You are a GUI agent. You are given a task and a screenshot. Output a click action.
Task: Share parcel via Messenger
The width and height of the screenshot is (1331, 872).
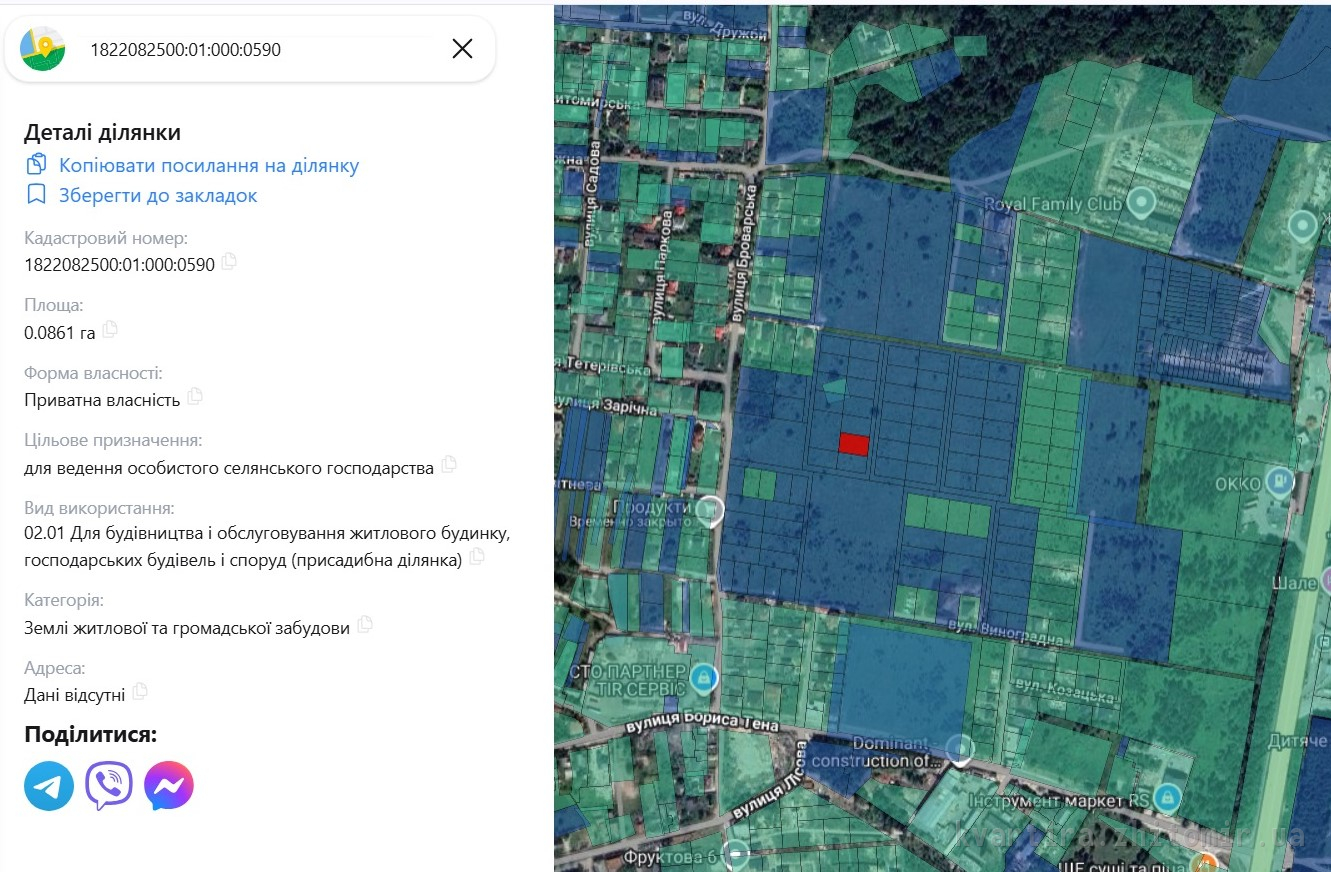tap(169, 786)
